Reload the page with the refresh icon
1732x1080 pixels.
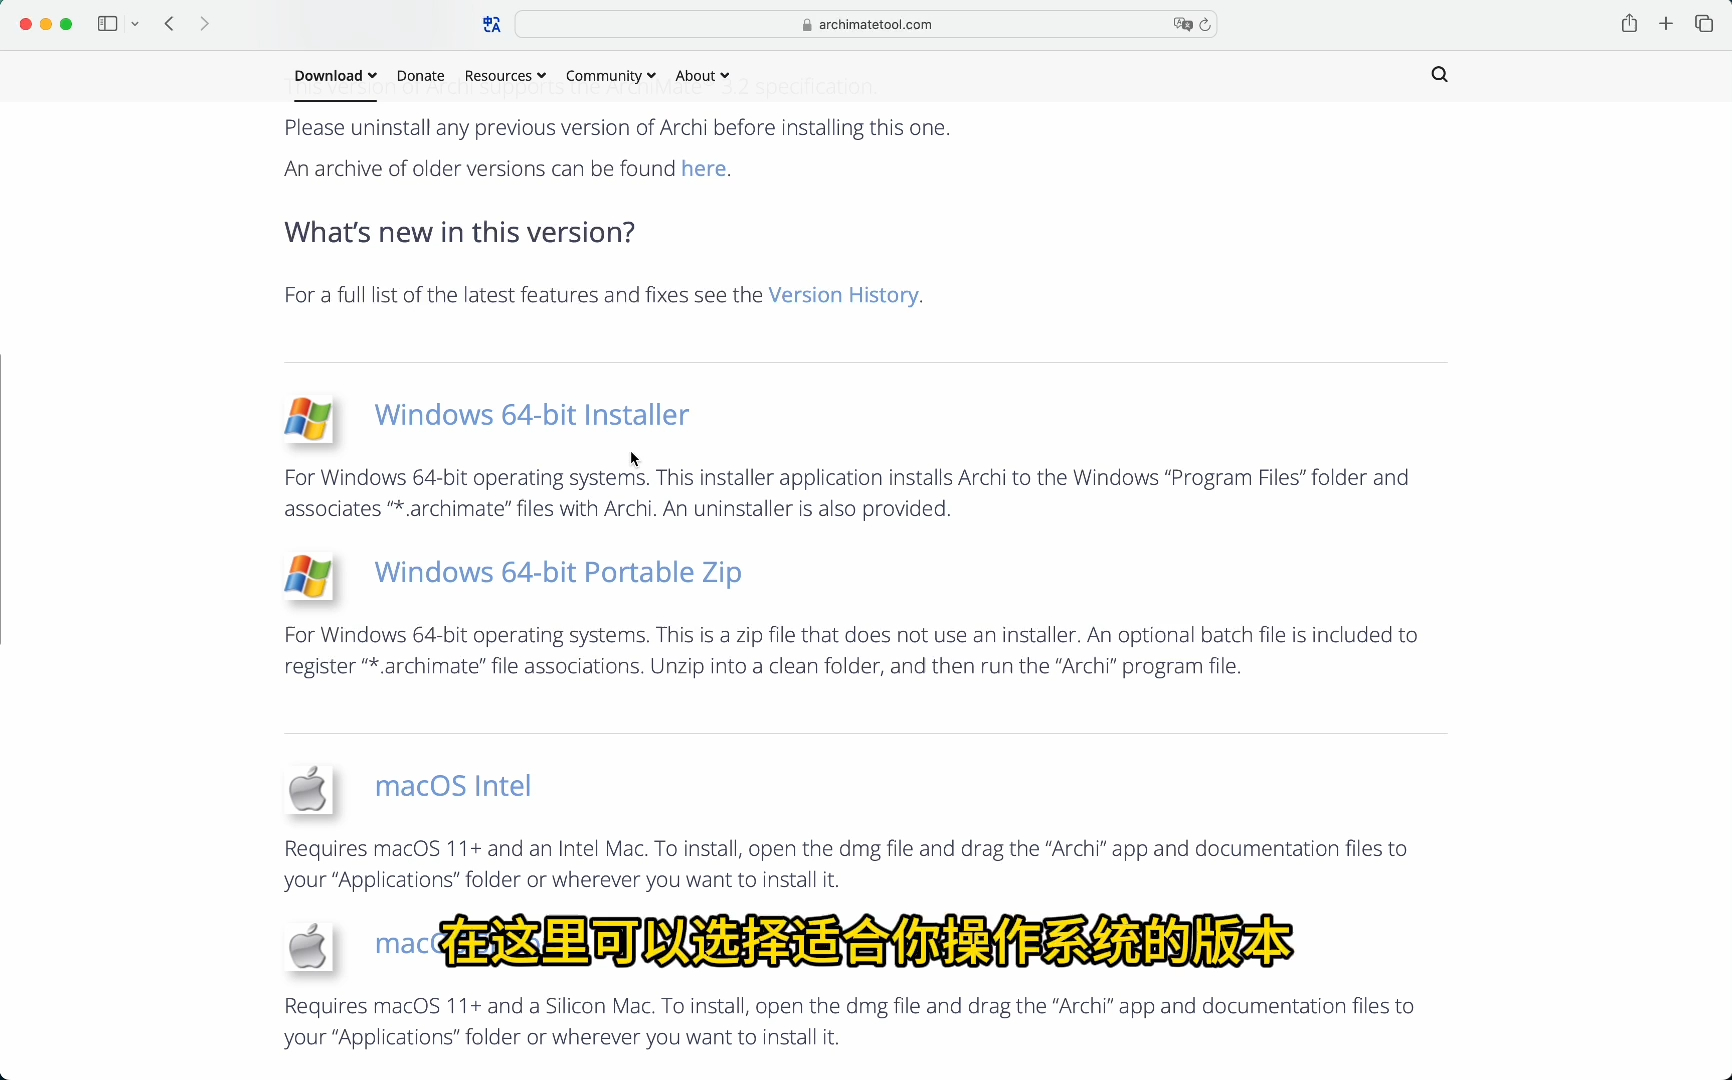coord(1205,25)
